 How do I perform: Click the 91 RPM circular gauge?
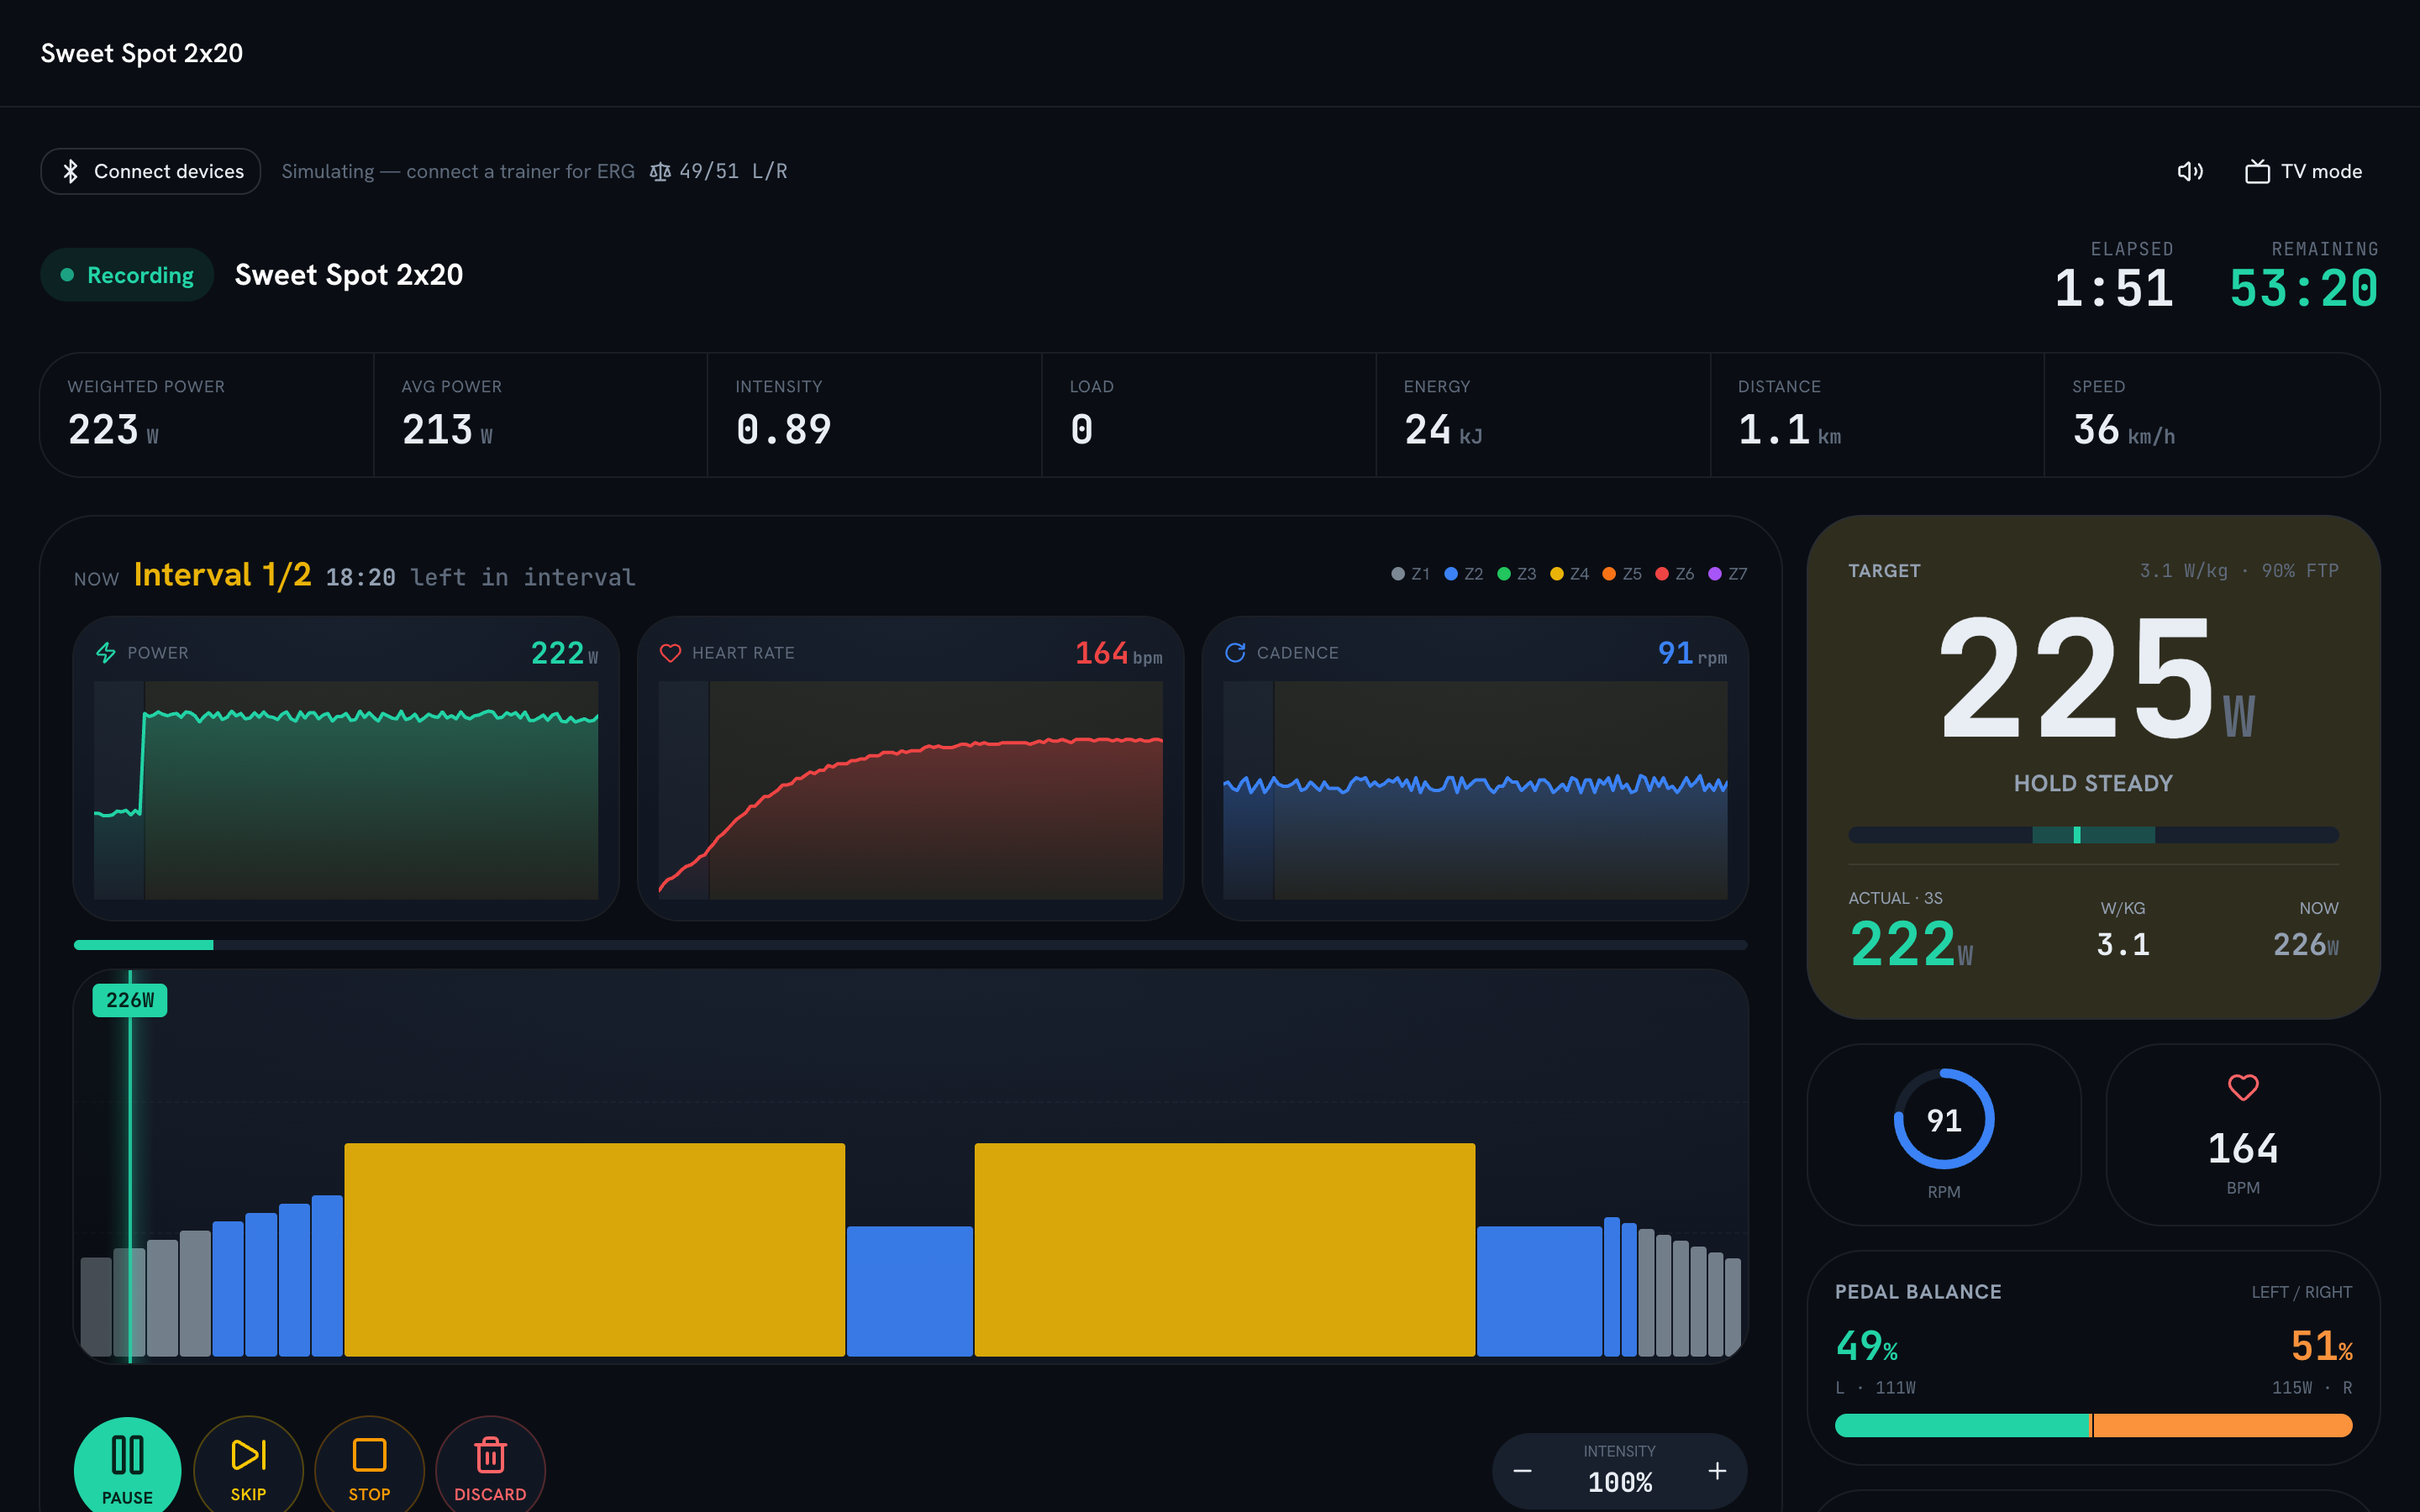tap(1944, 1119)
